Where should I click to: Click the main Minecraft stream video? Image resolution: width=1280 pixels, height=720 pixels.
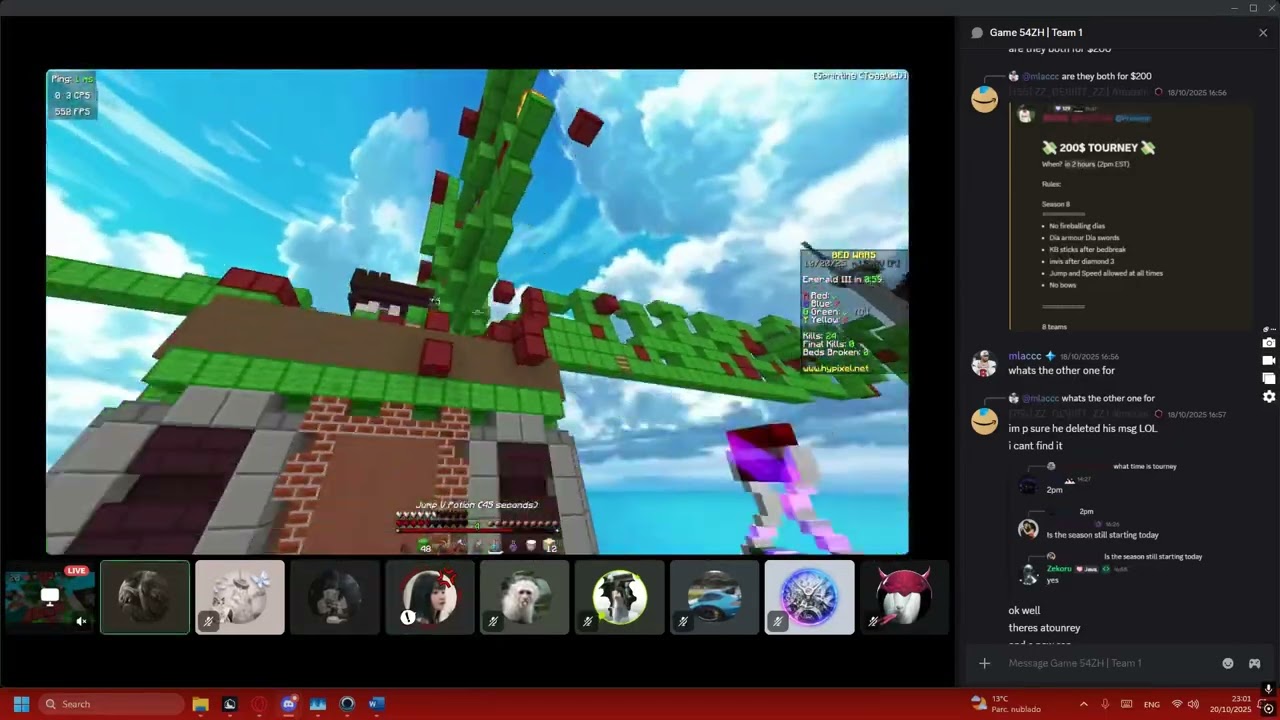(477, 312)
